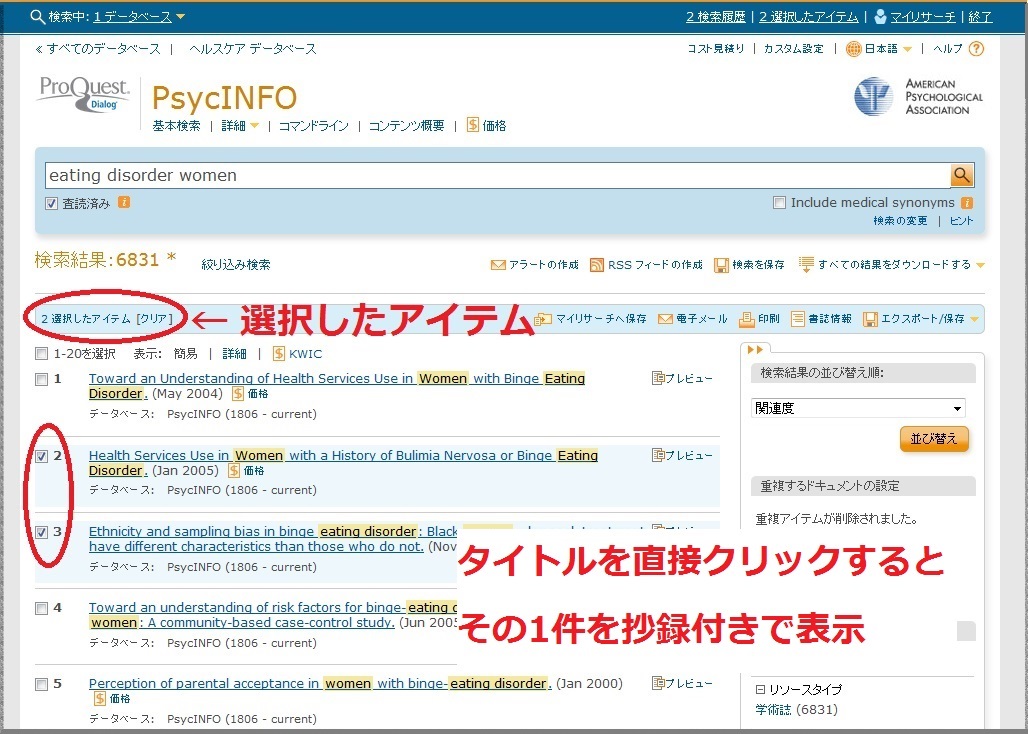Deselect the checkbox for result 3
Viewport: 1028px width, 734px height.
click(41, 532)
